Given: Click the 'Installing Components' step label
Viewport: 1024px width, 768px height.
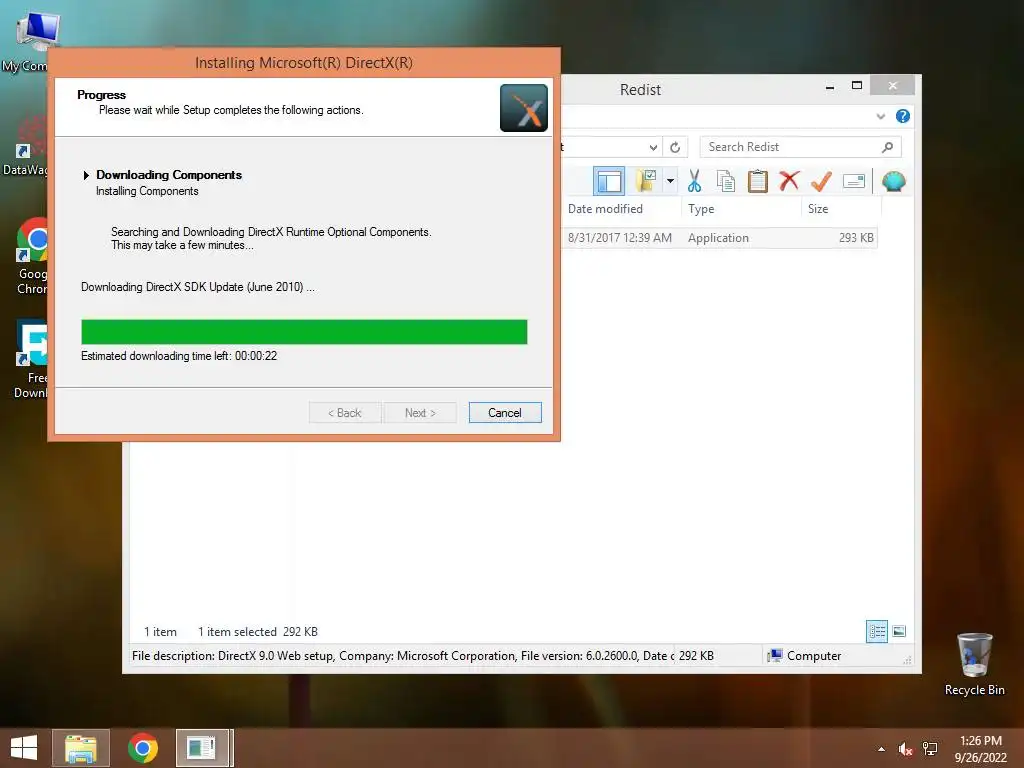Looking at the screenshot, I should pos(147,191).
